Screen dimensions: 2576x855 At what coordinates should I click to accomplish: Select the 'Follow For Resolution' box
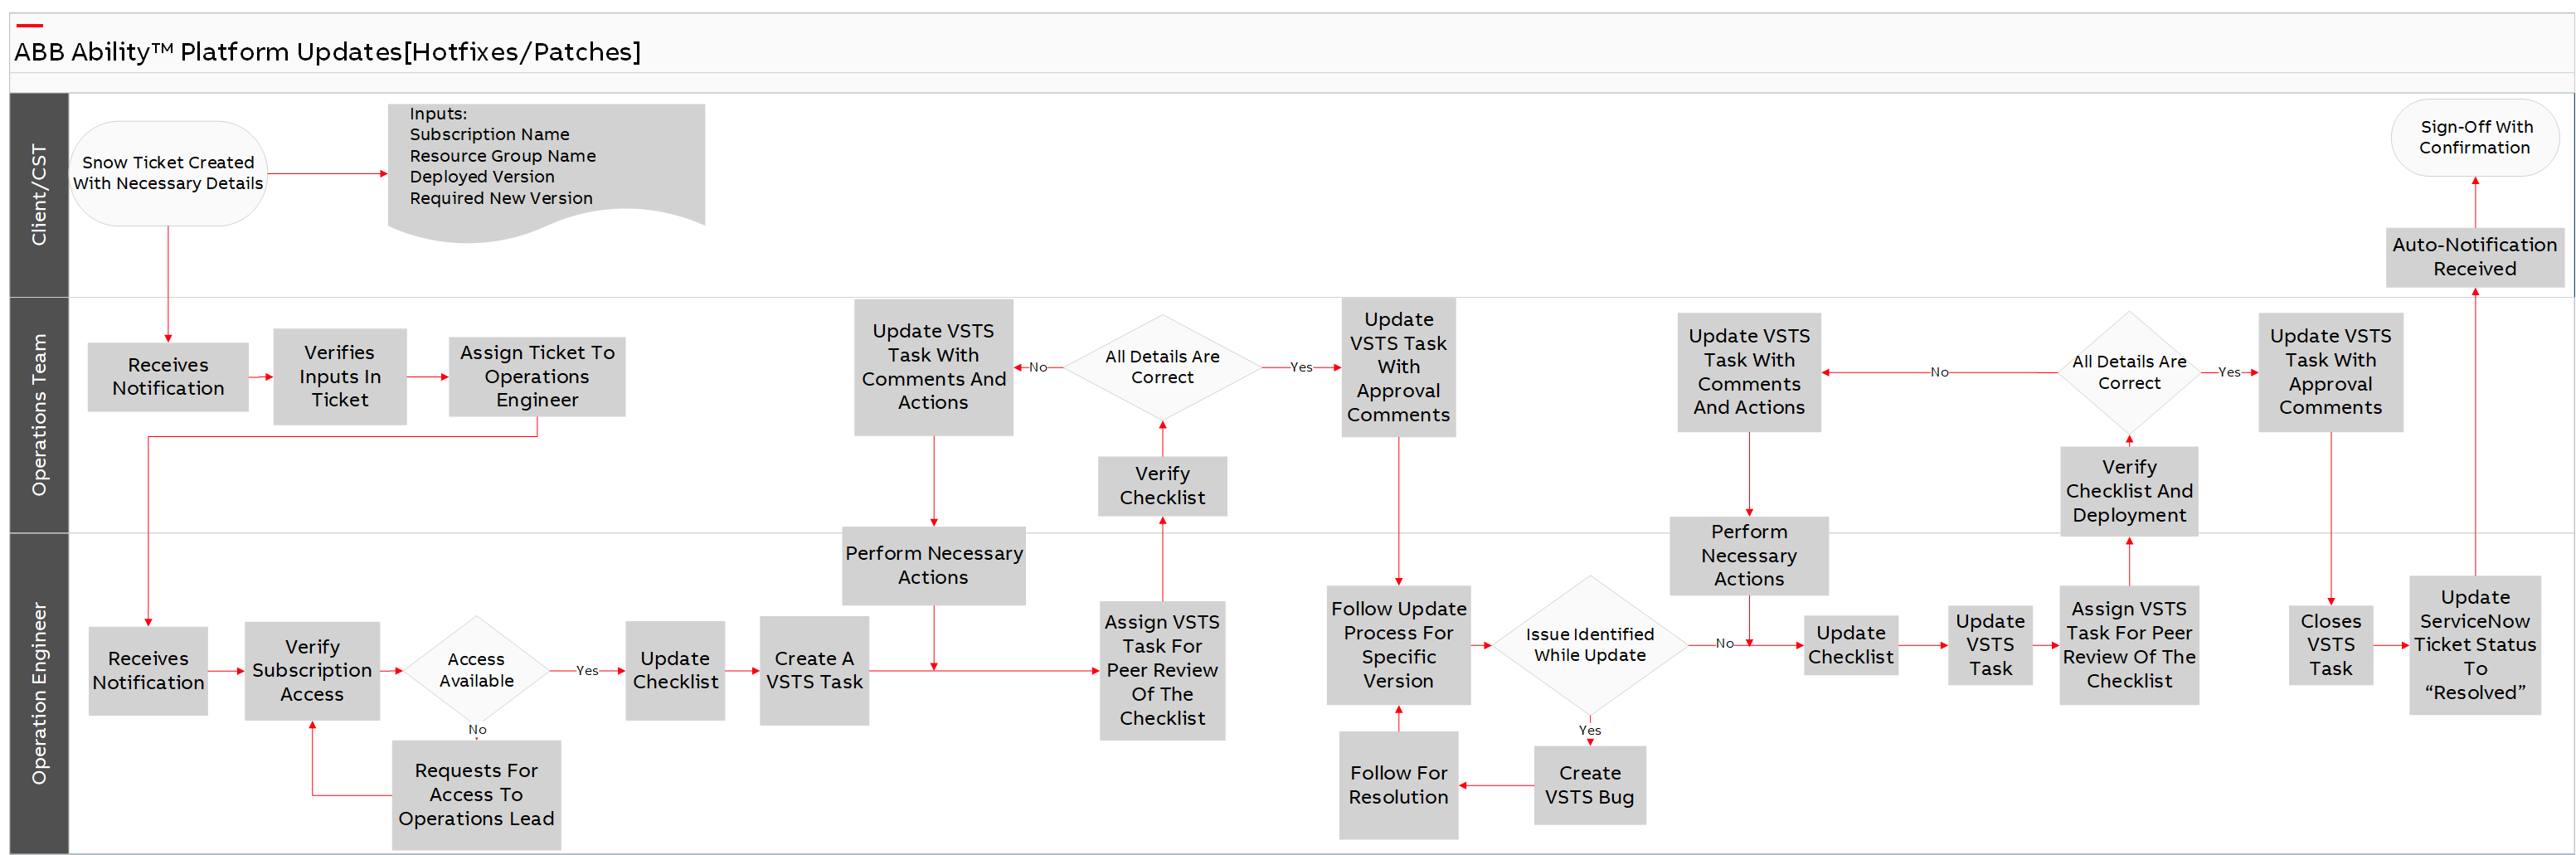(1398, 785)
